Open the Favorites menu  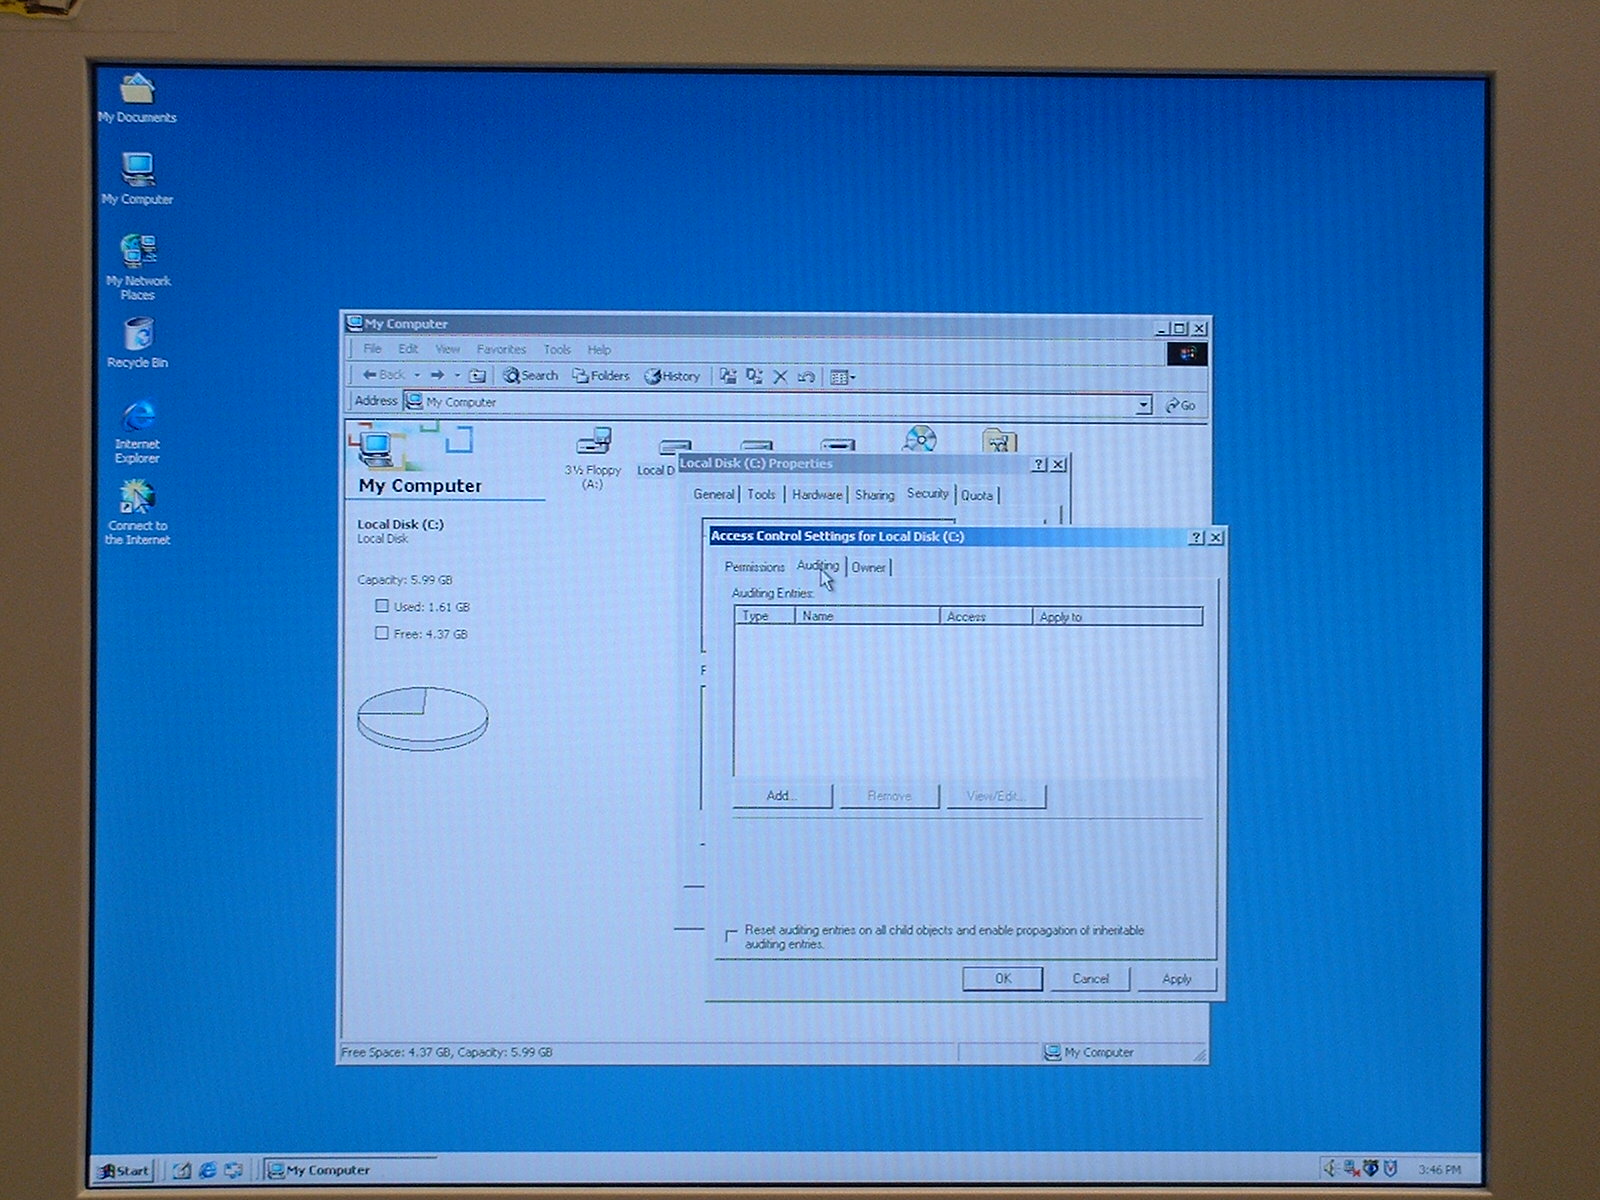click(501, 350)
